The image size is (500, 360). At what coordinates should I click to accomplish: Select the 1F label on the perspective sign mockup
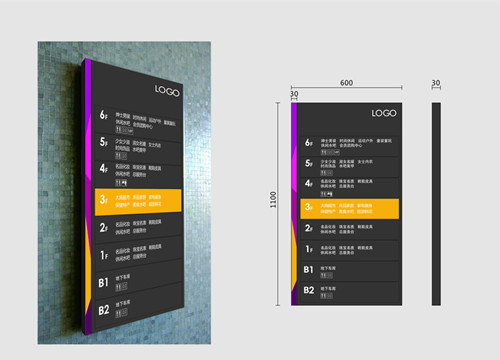(104, 255)
